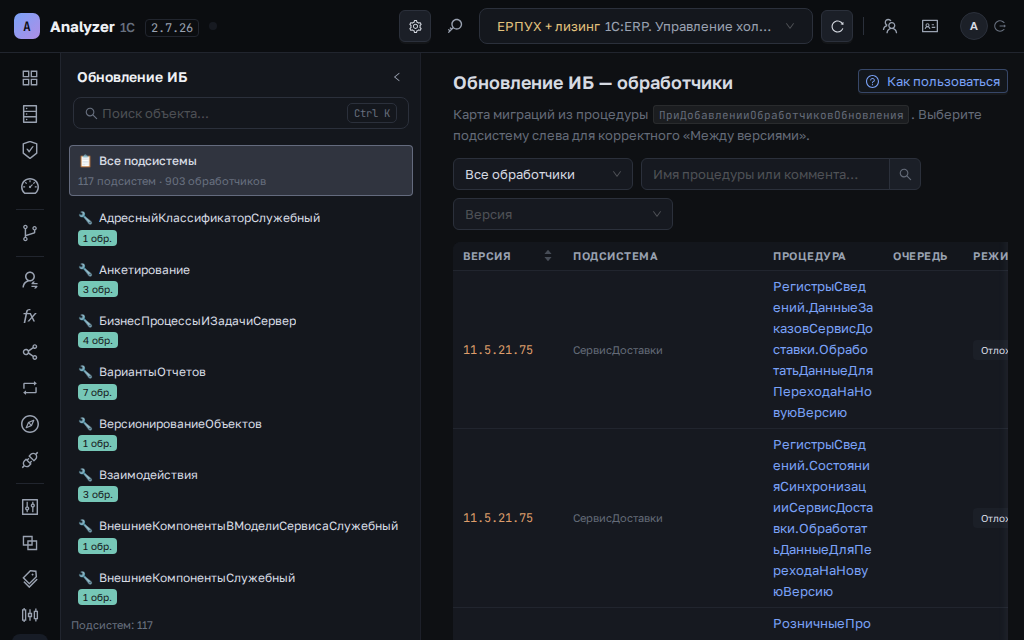
Task: Open the table list icon in sidebar
Action: click(x=30, y=114)
